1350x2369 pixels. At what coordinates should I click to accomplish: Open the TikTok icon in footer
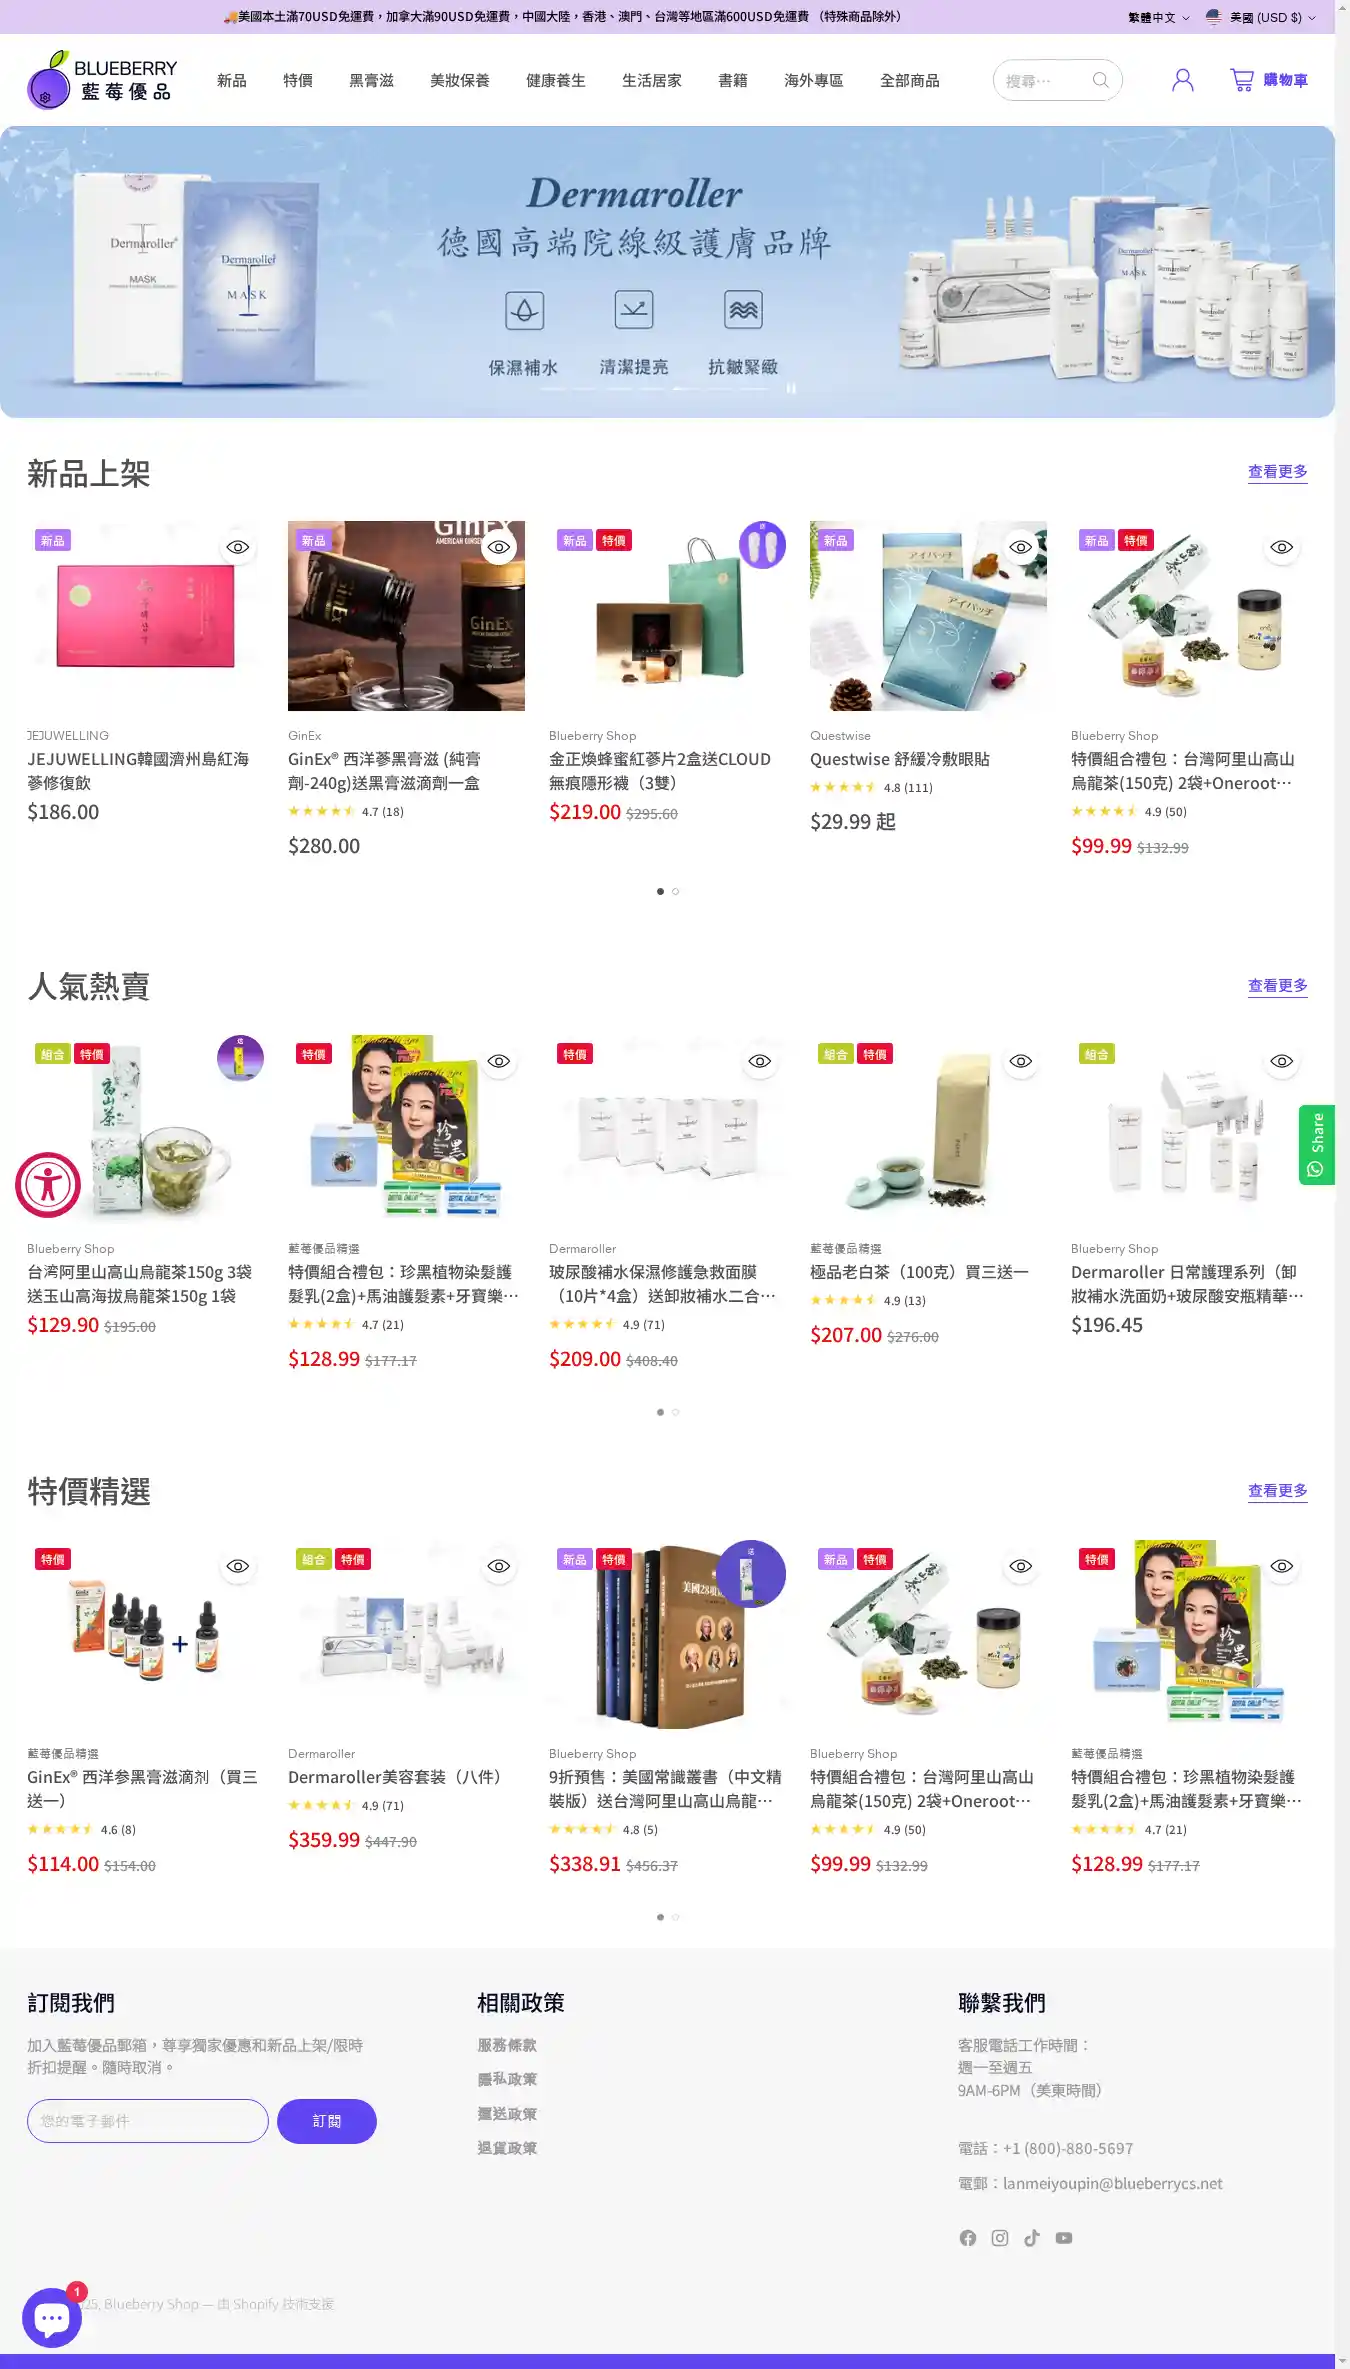[x=1032, y=2238]
